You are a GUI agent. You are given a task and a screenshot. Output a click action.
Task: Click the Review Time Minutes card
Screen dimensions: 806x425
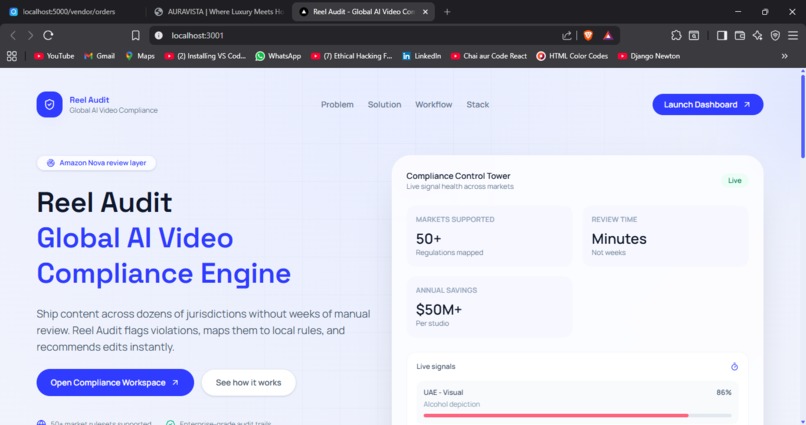[x=665, y=236]
